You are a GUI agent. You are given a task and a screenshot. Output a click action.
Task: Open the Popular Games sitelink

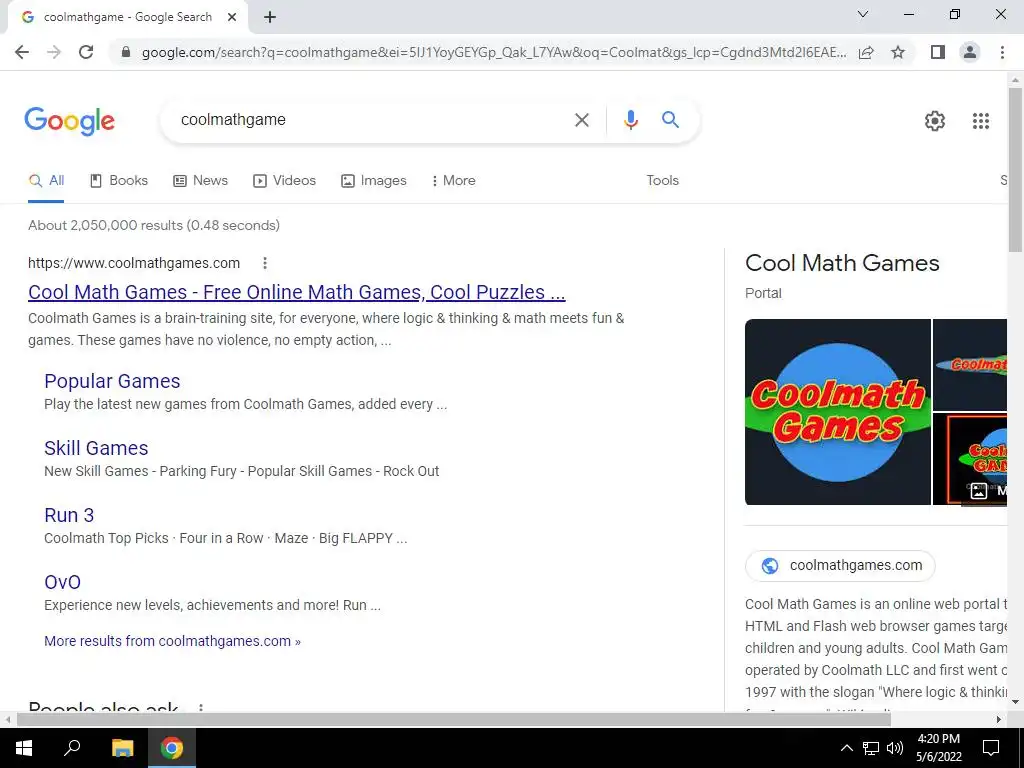pos(112,381)
